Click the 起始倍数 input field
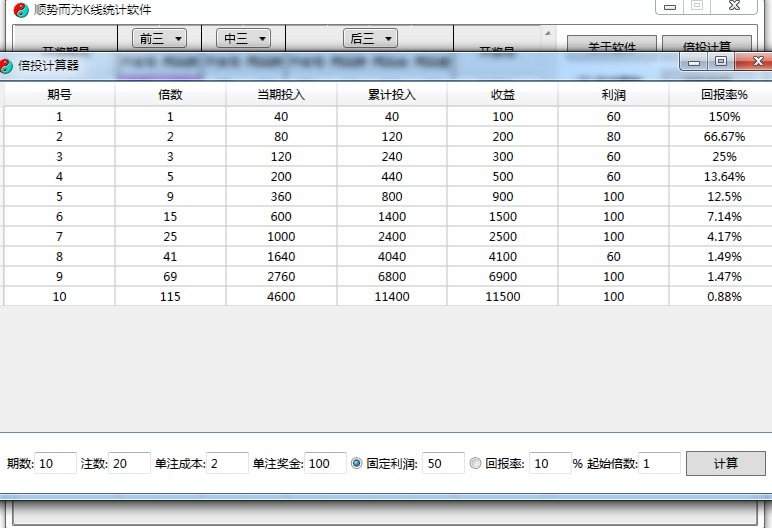The image size is (772, 528). [659, 464]
